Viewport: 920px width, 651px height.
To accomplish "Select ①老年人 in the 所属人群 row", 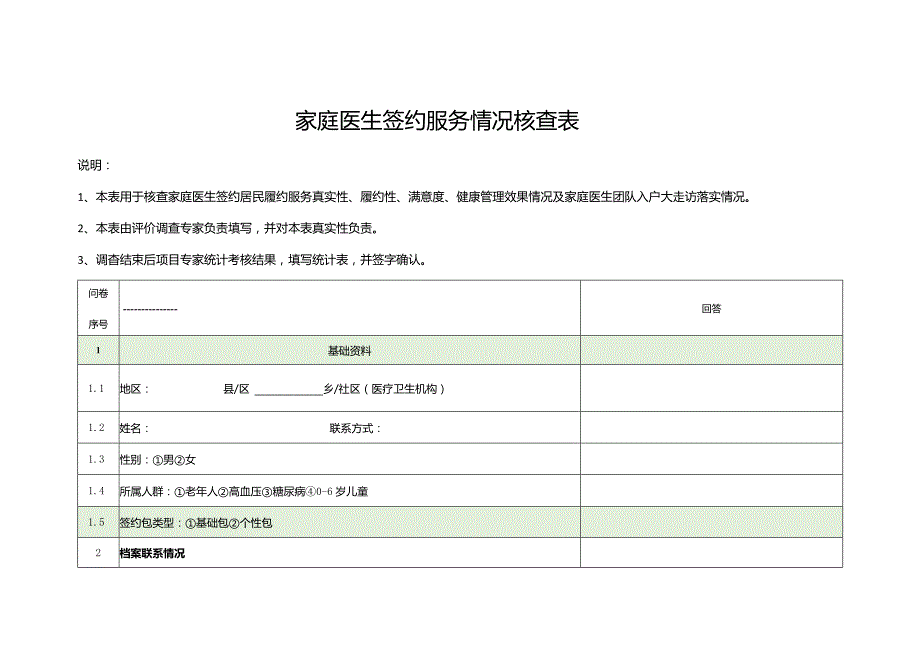I will 196,489.
